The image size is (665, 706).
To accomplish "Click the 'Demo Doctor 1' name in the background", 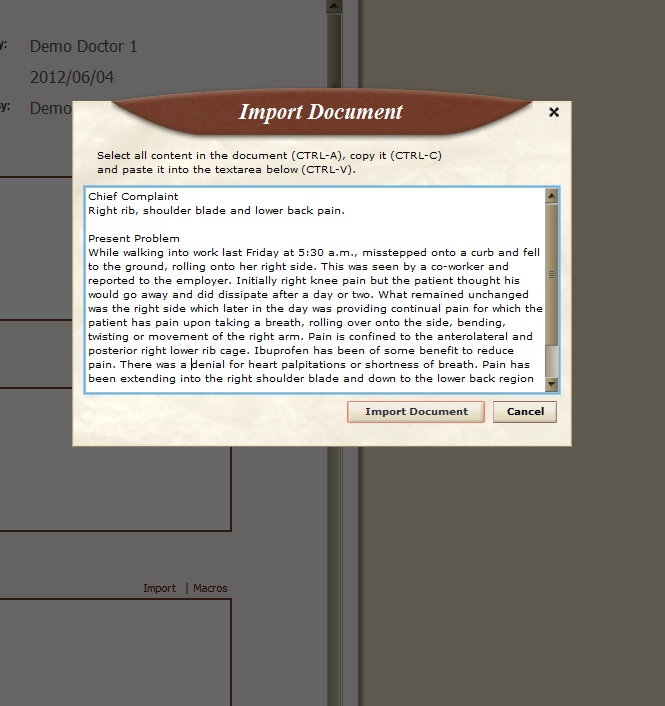I will [x=84, y=46].
